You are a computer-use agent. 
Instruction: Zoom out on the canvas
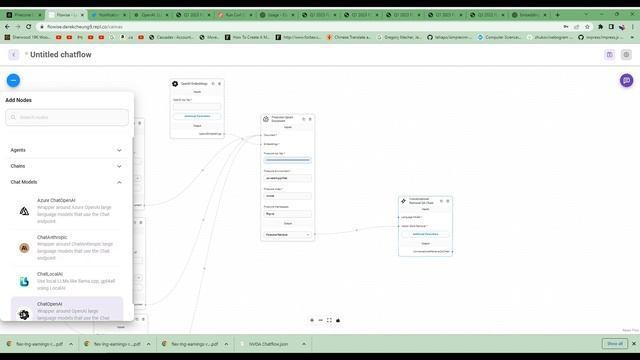pyautogui.click(x=320, y=320)
